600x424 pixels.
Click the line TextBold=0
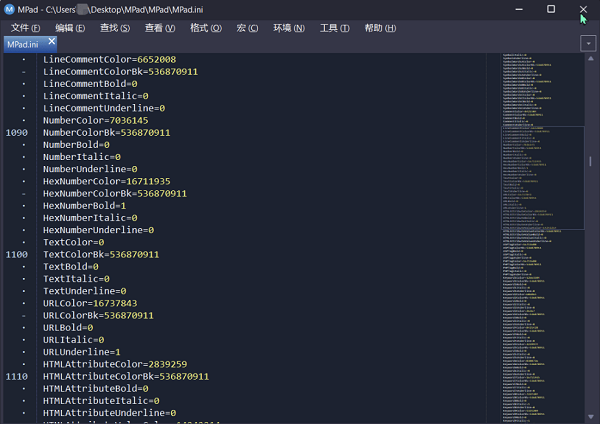click(x=71, y=267)
